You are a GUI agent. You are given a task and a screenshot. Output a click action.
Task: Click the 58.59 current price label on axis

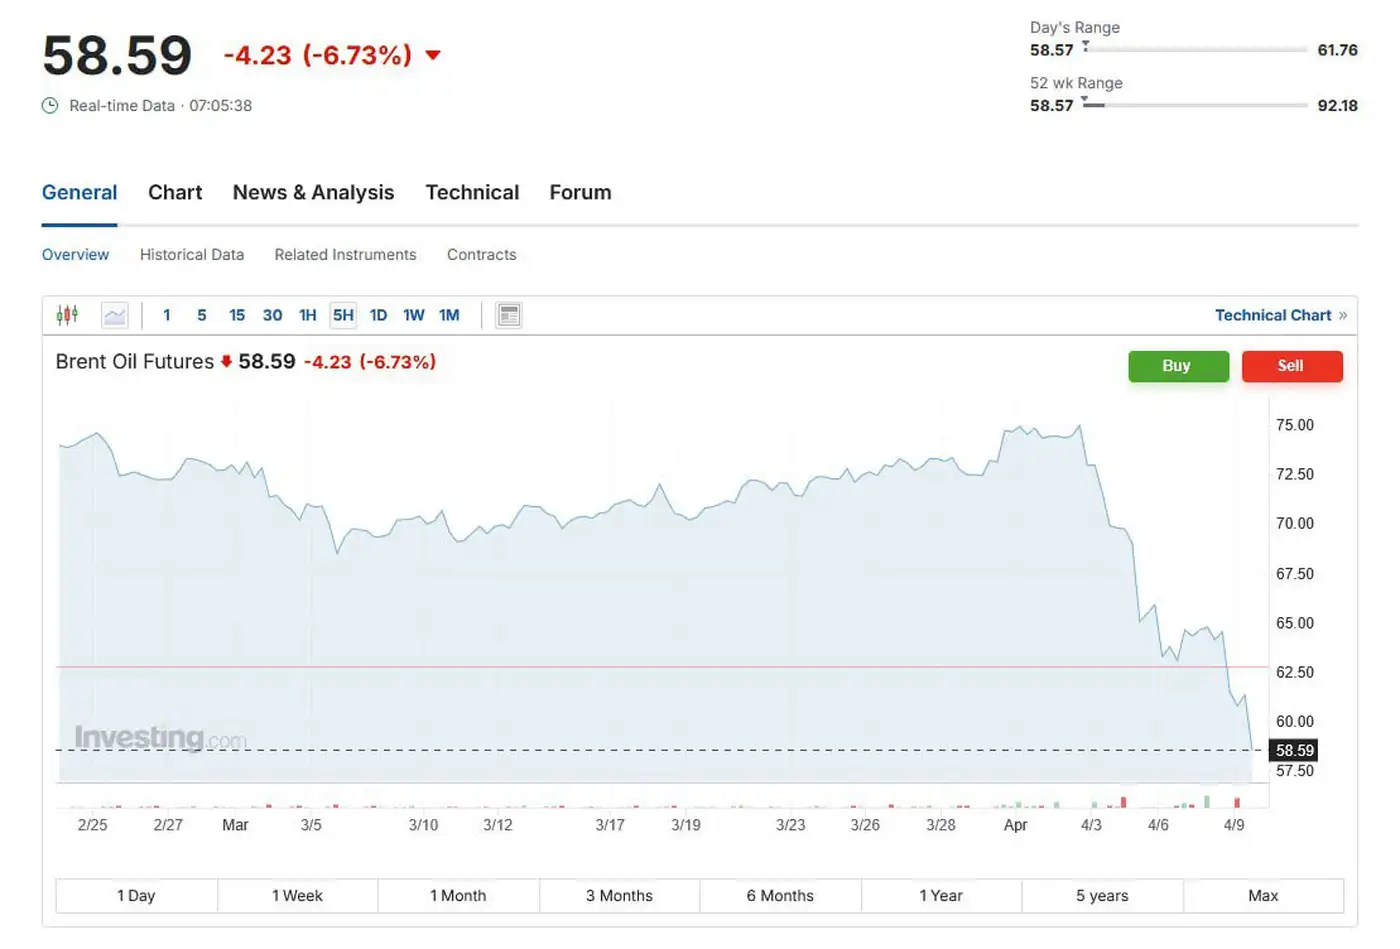pos(1294,751)
